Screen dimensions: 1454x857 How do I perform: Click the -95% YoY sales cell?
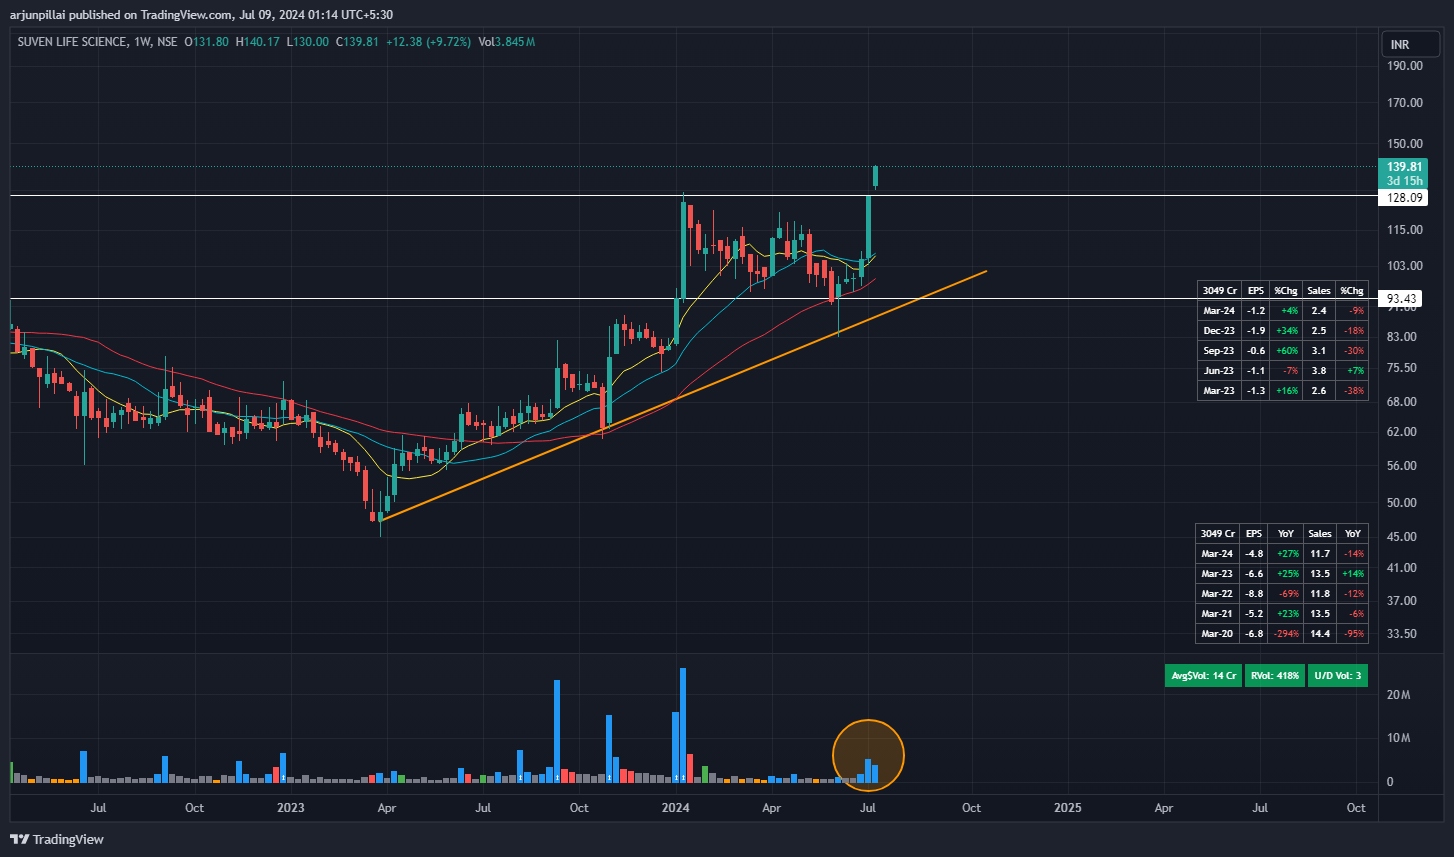[x=1353, y=633]
